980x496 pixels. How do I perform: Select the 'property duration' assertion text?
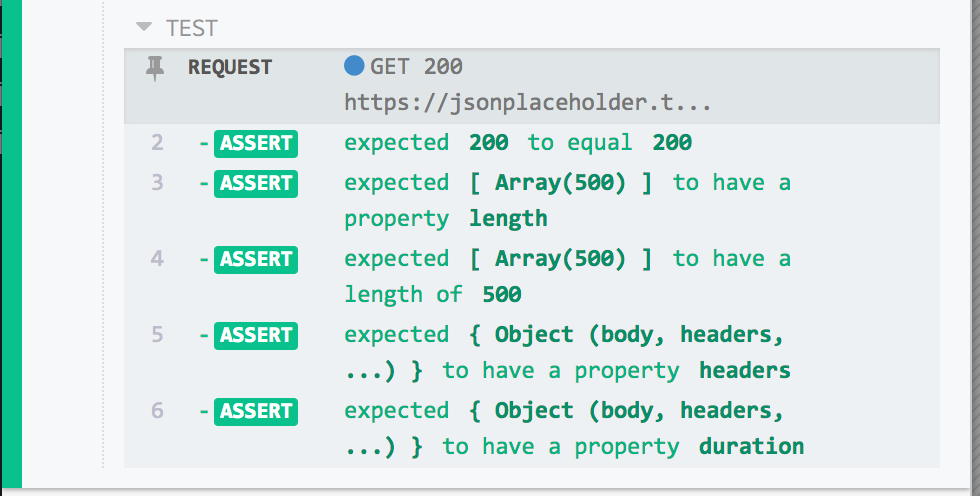[623, 447]
